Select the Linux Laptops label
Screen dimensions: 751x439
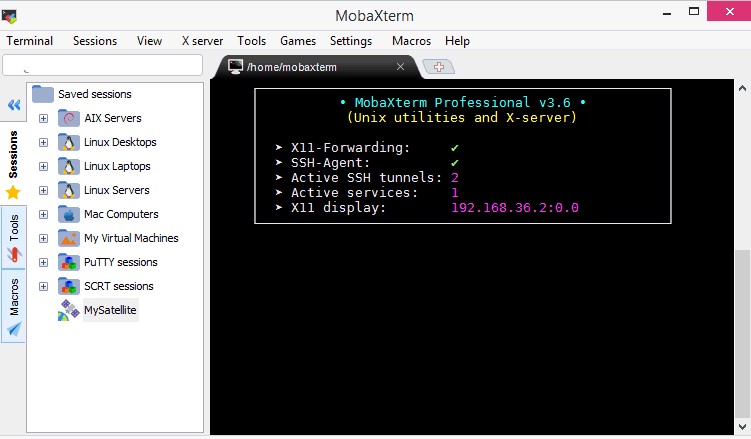117,166
